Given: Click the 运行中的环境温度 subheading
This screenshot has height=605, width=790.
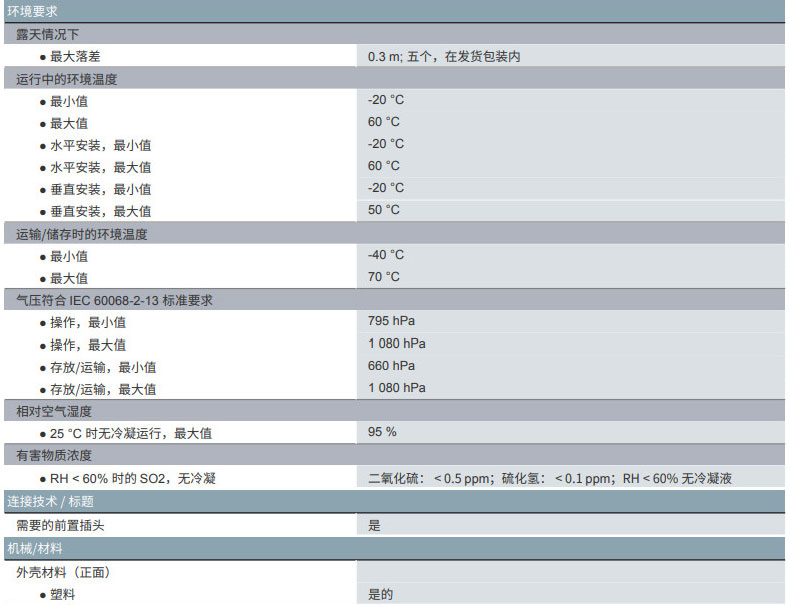Looking at the screenshot, I should coord(67,79).
